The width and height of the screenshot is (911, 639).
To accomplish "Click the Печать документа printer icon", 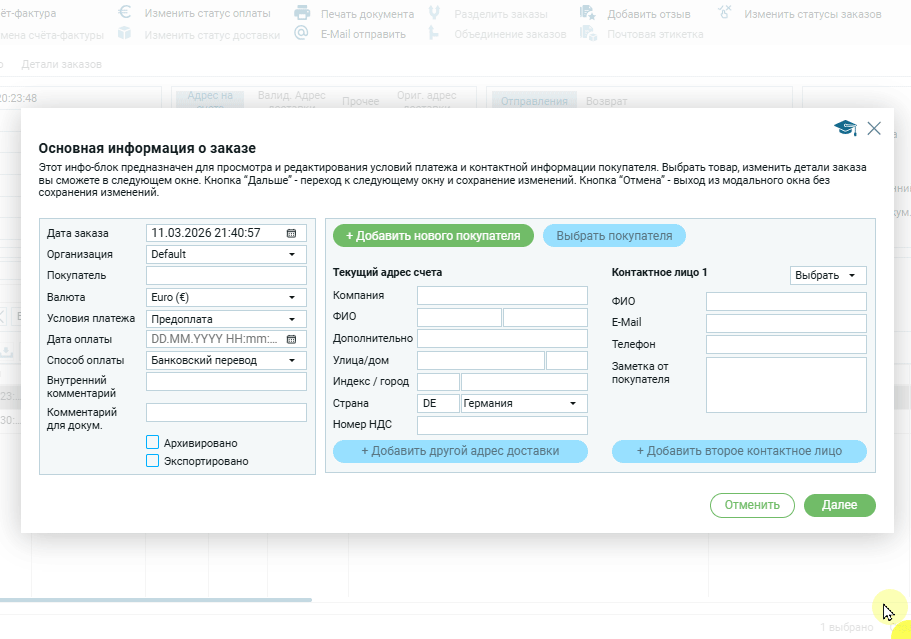I will click(302, 14).
